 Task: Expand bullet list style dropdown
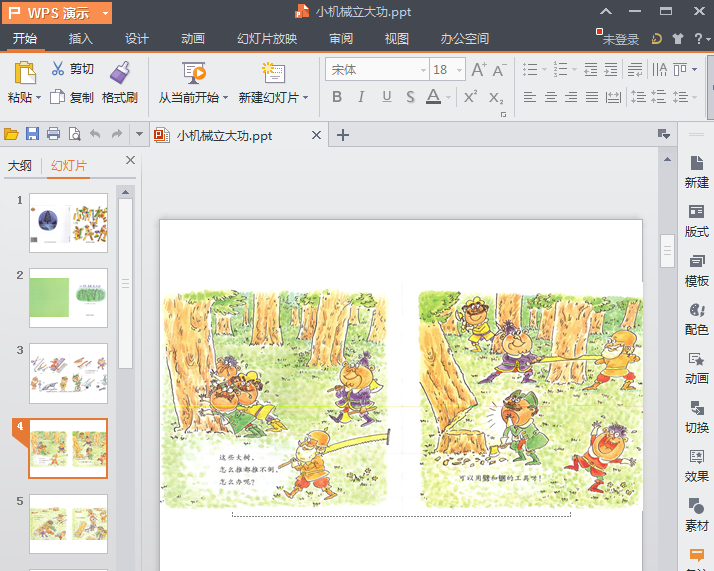544,70
